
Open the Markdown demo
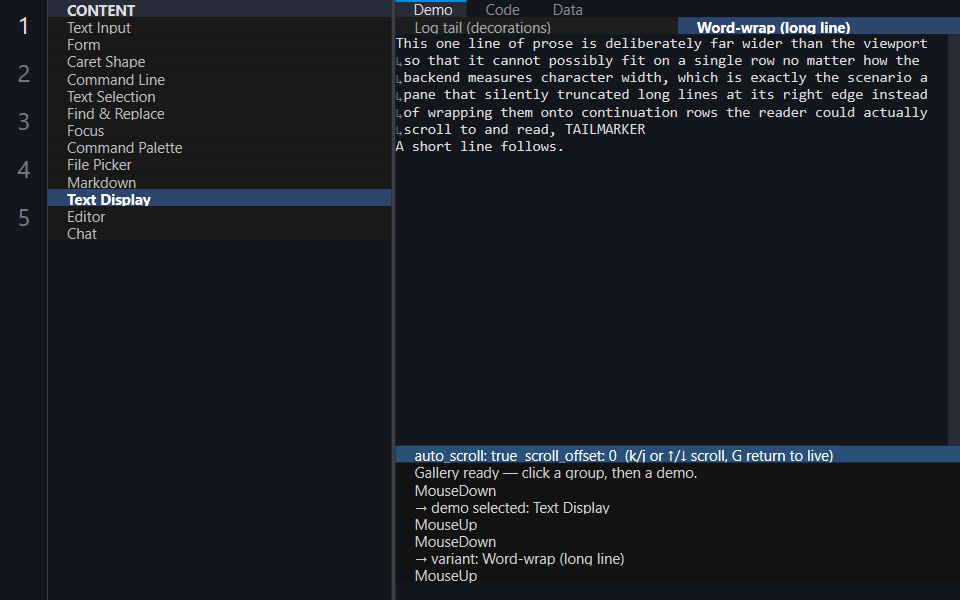coord(219,182)
